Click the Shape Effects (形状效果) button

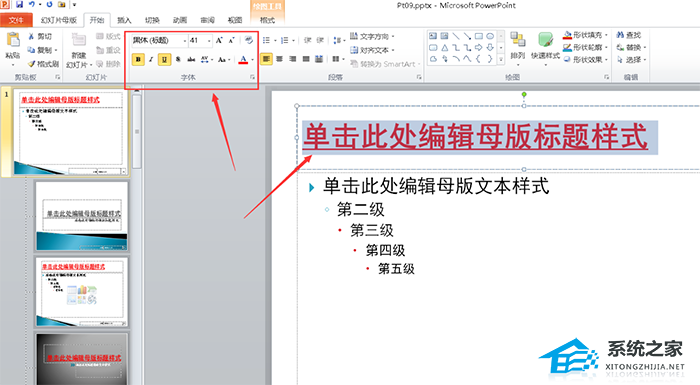585,59
